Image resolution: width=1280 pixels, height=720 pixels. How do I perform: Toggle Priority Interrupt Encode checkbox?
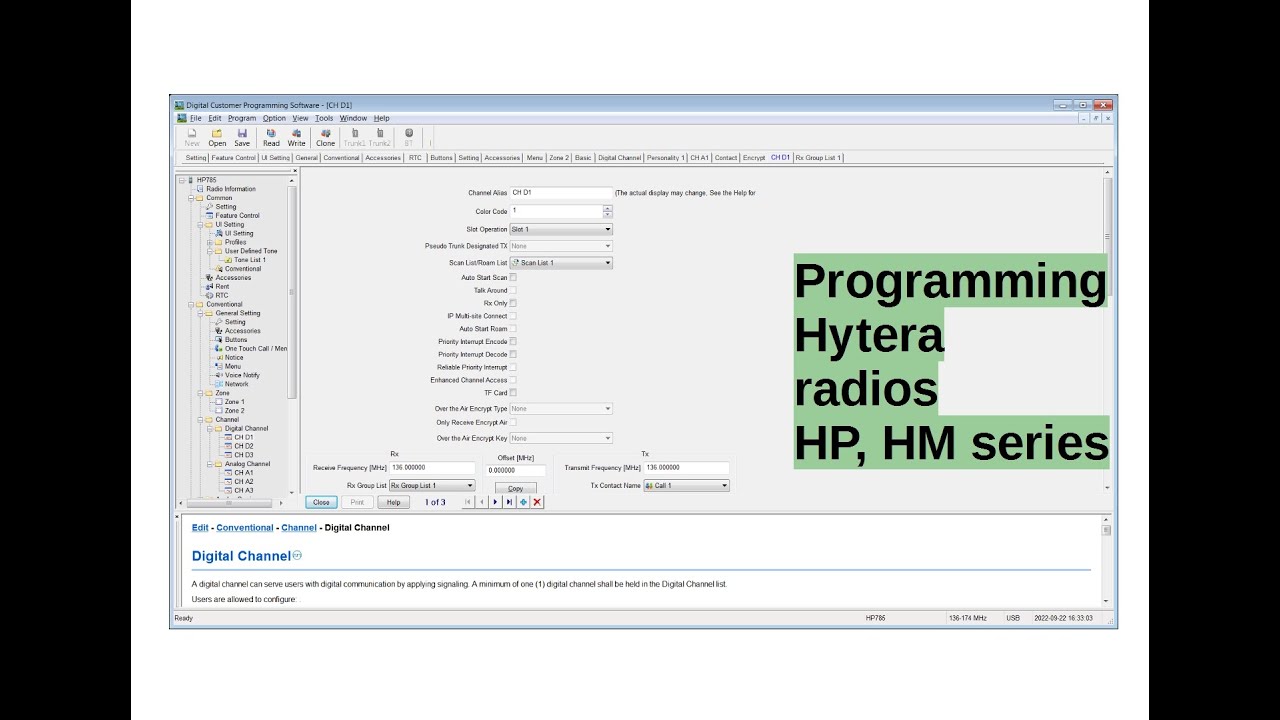[513, 341]
